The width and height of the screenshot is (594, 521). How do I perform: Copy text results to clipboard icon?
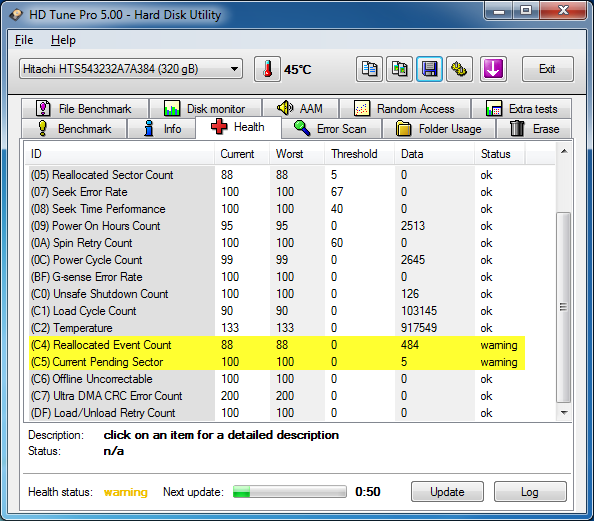(369, 69)
